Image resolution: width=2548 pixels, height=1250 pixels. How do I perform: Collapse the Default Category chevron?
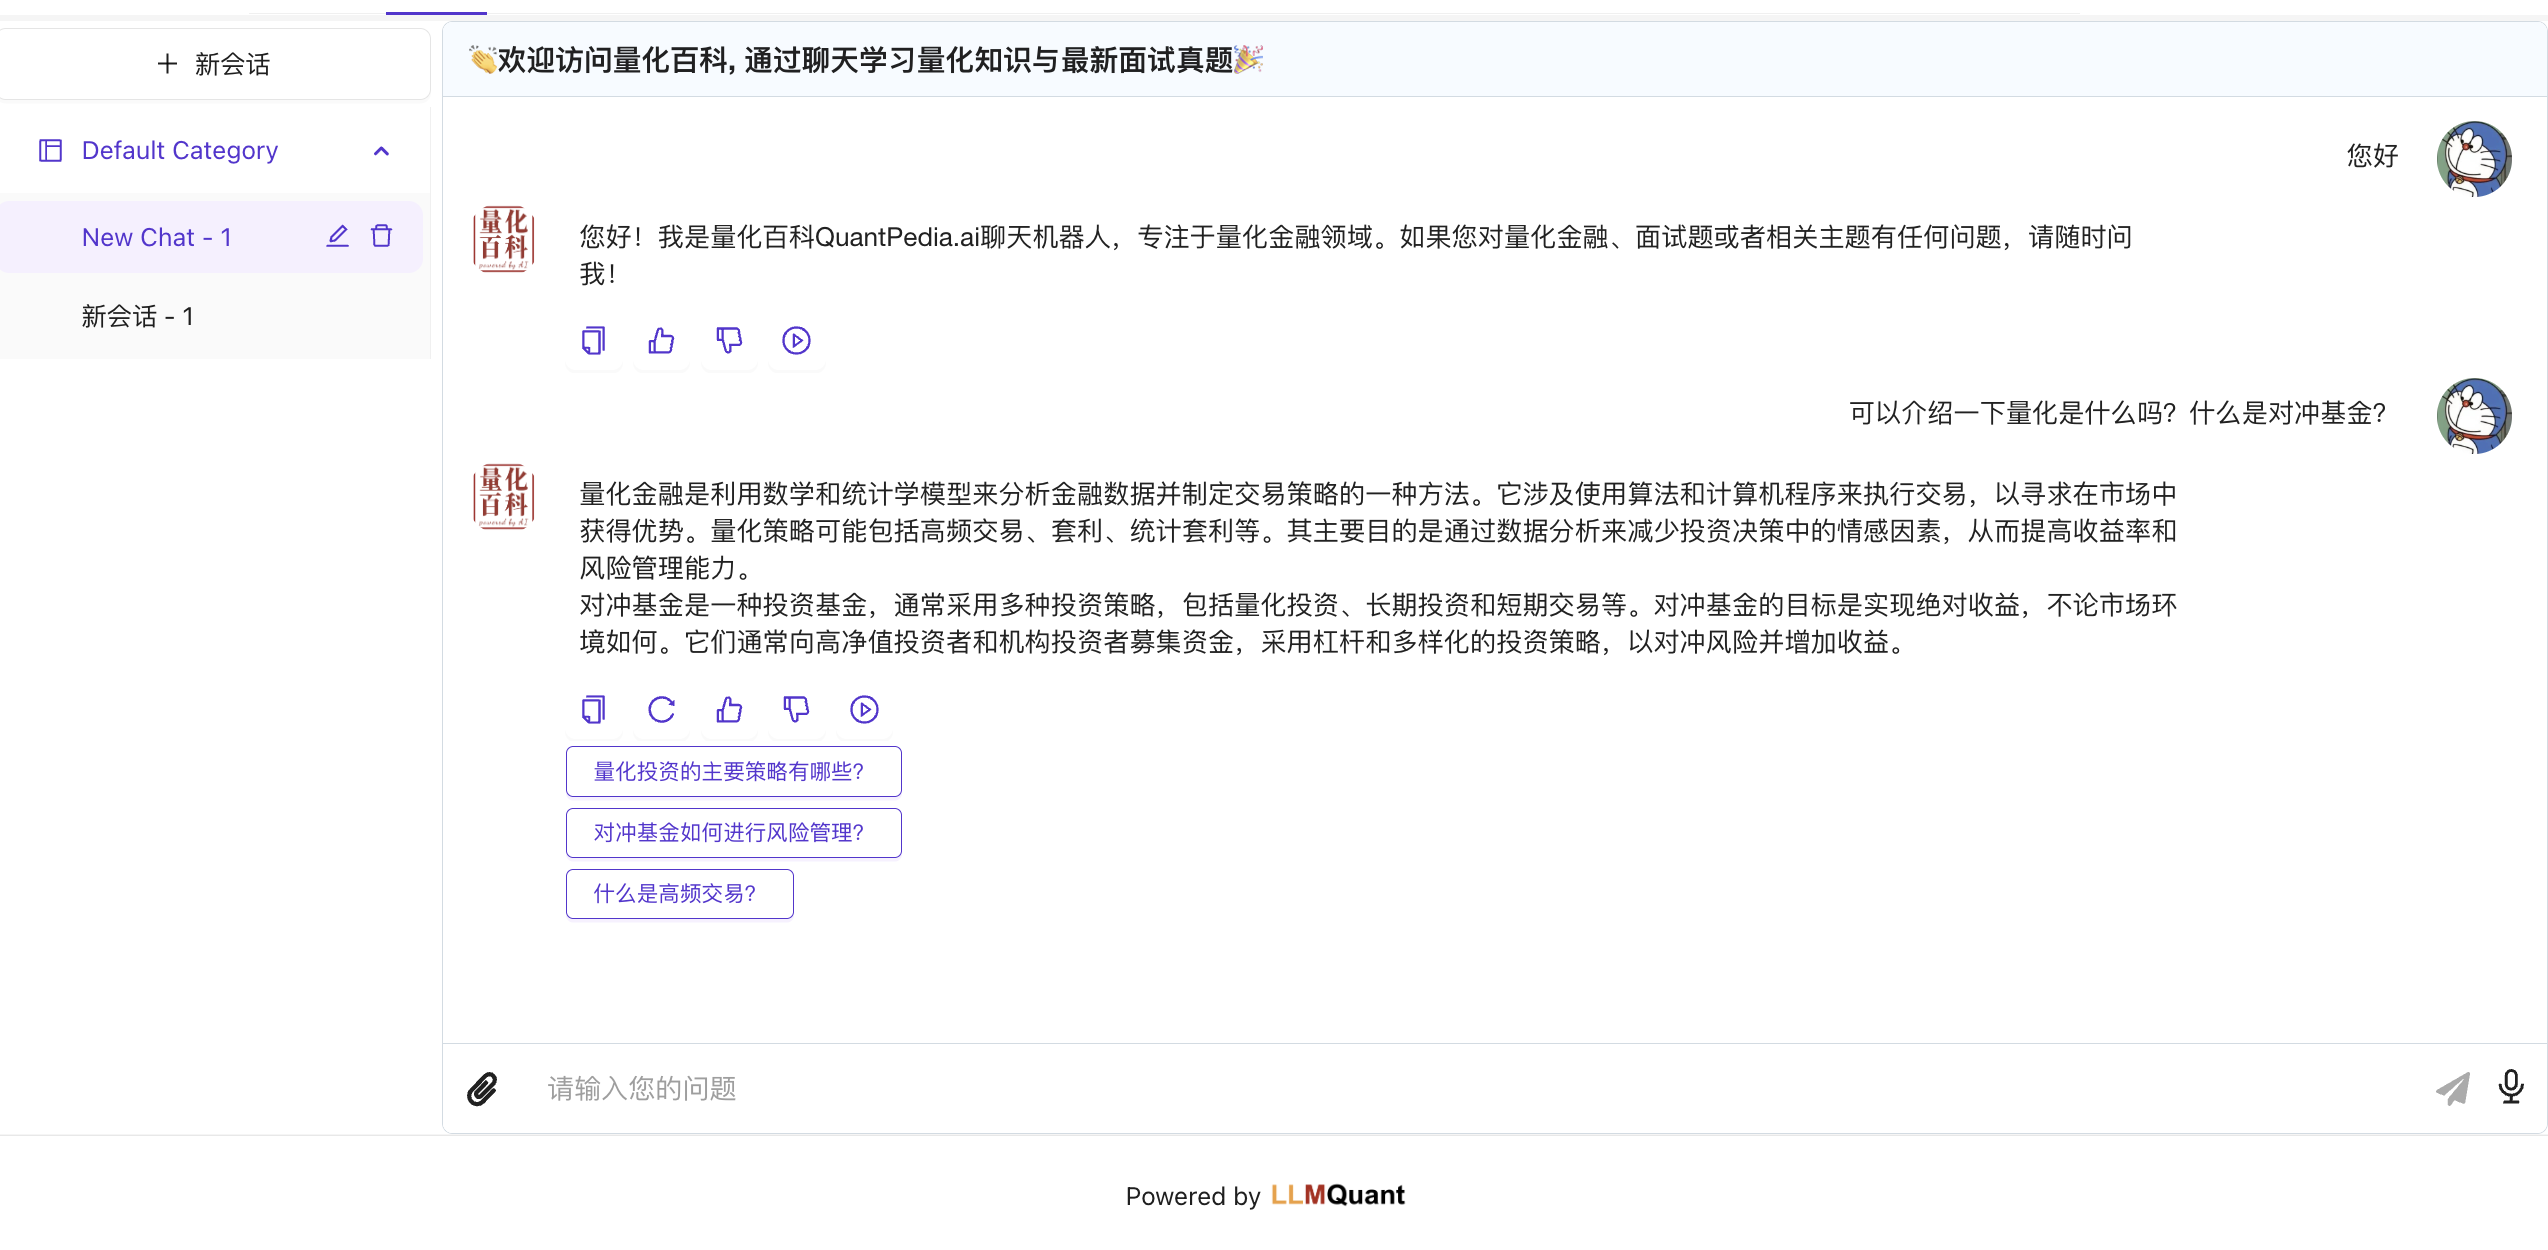click(x=381, y=151)
